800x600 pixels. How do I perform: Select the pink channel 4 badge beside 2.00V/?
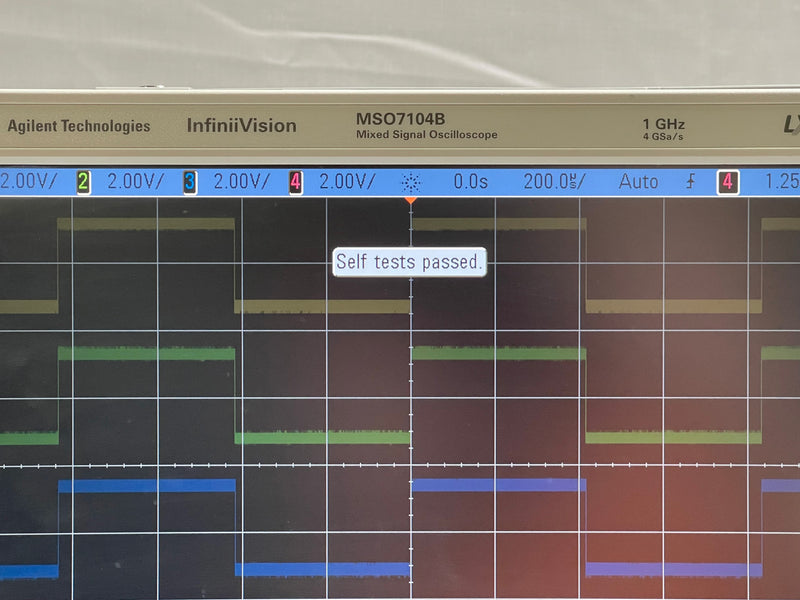tap(295, 182)
